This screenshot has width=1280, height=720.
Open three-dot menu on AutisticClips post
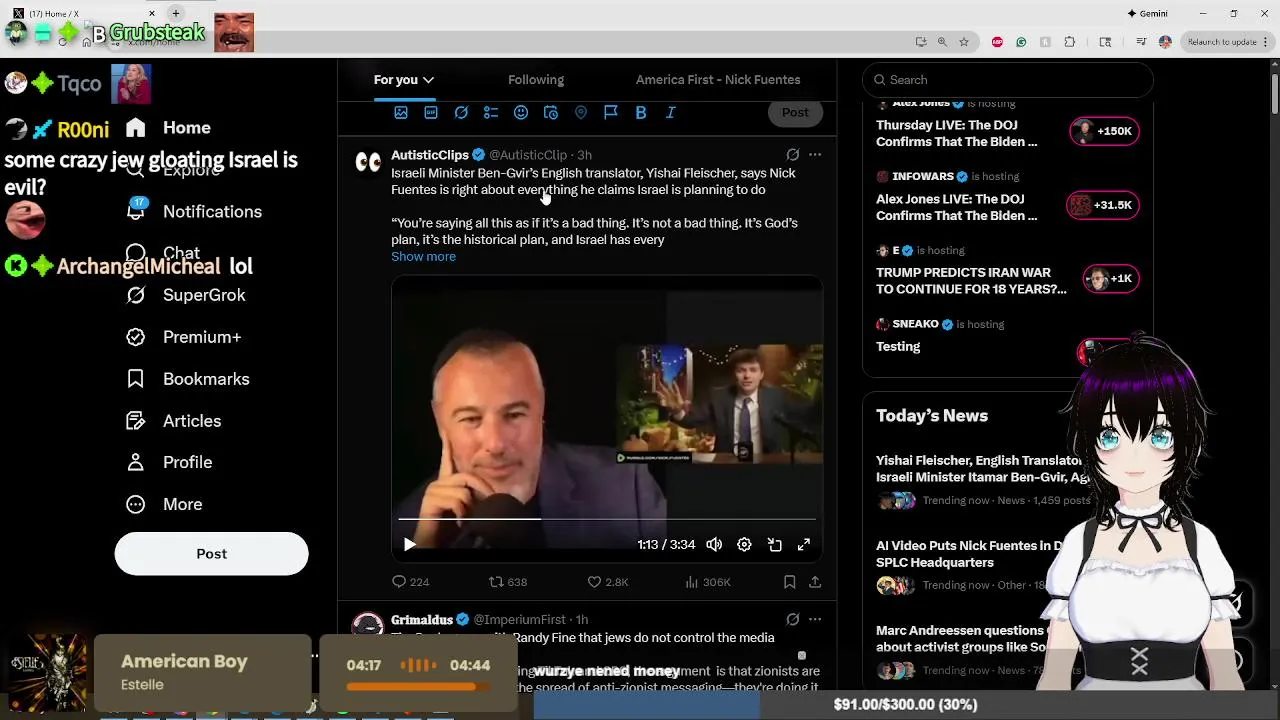pos(815,155)
